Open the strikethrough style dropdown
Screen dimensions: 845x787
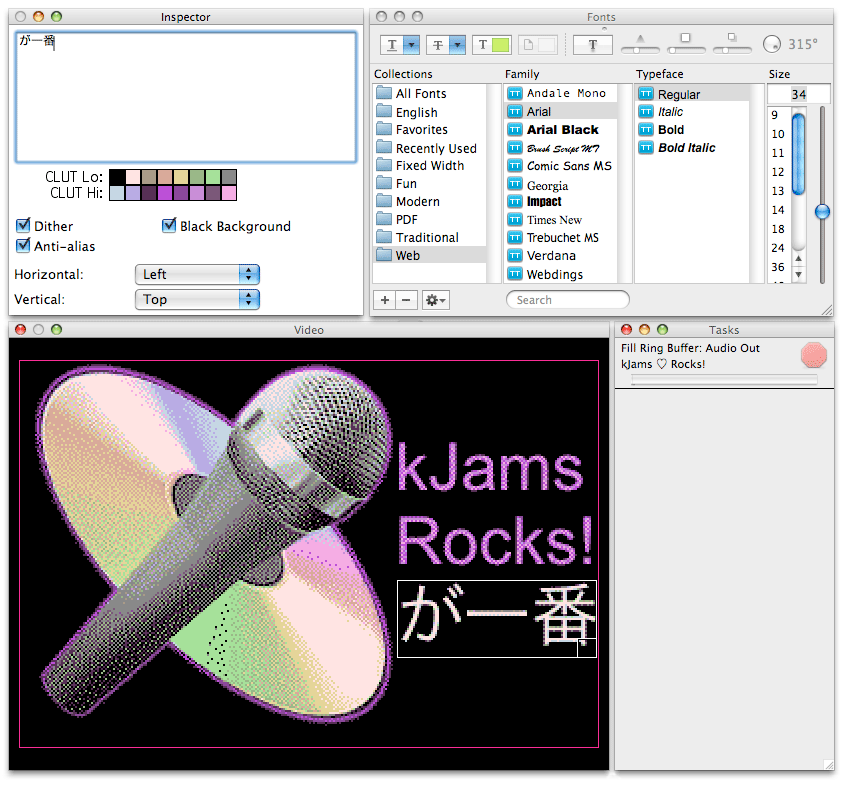[446, 45]
